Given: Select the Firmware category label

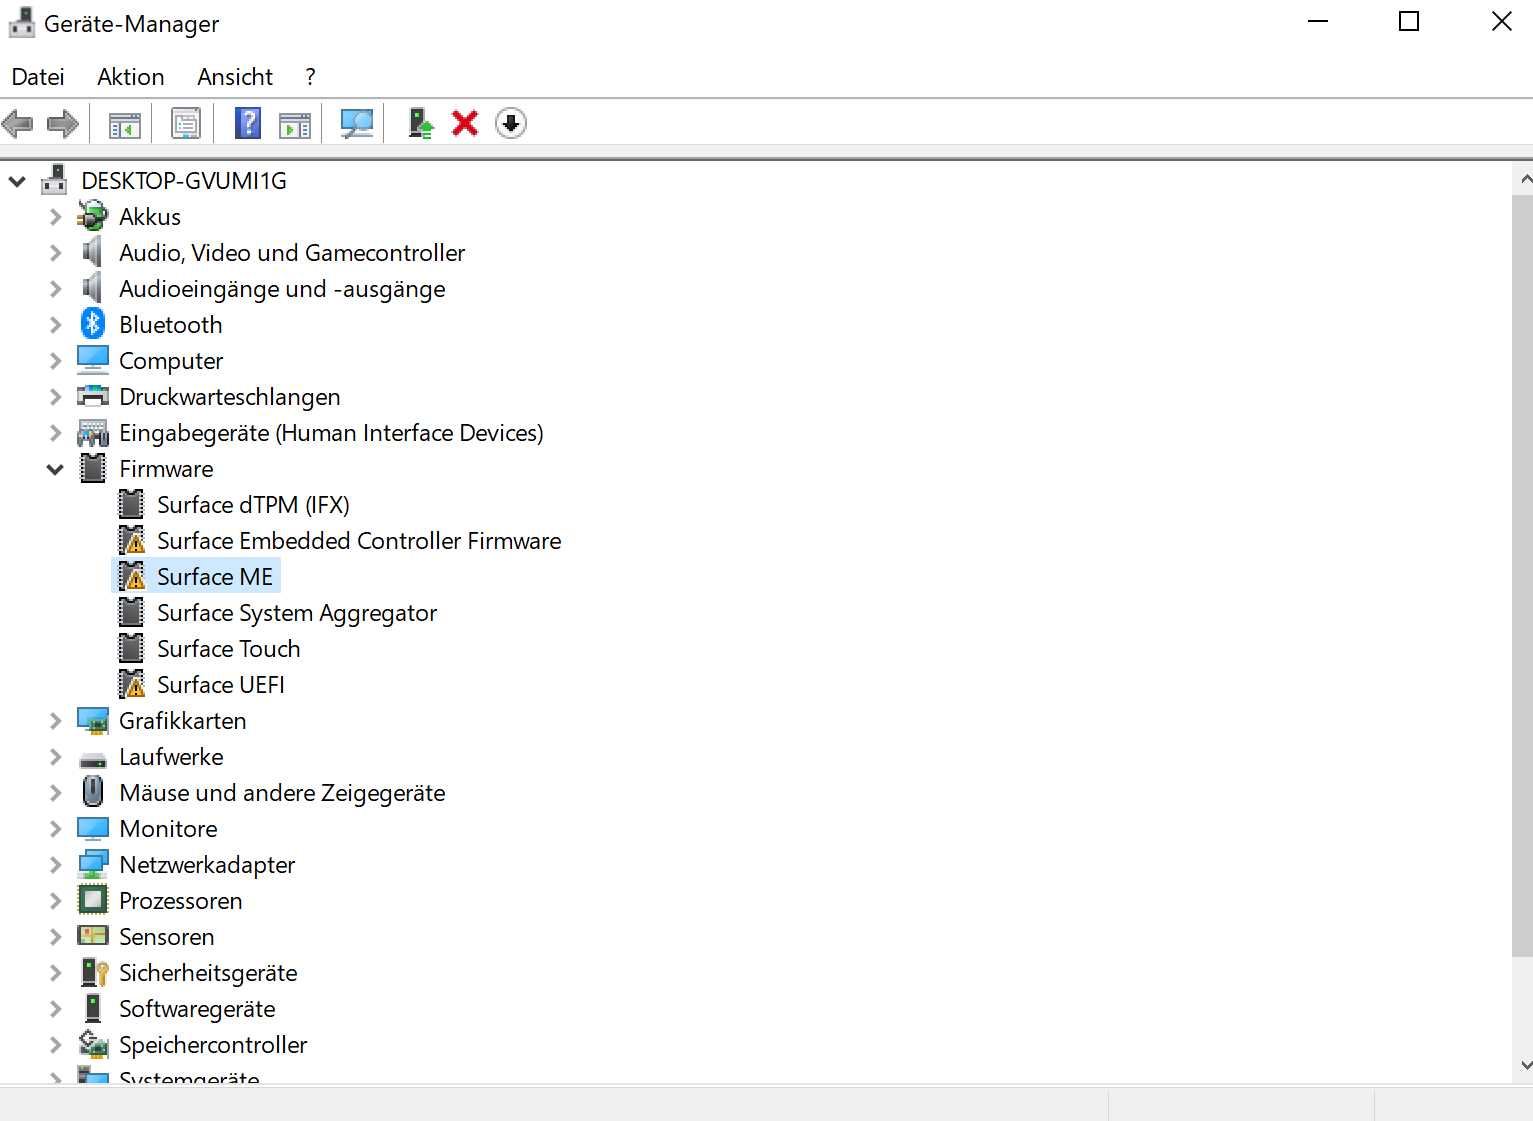Looking at the screenshot, I should [x=166, y=468].
